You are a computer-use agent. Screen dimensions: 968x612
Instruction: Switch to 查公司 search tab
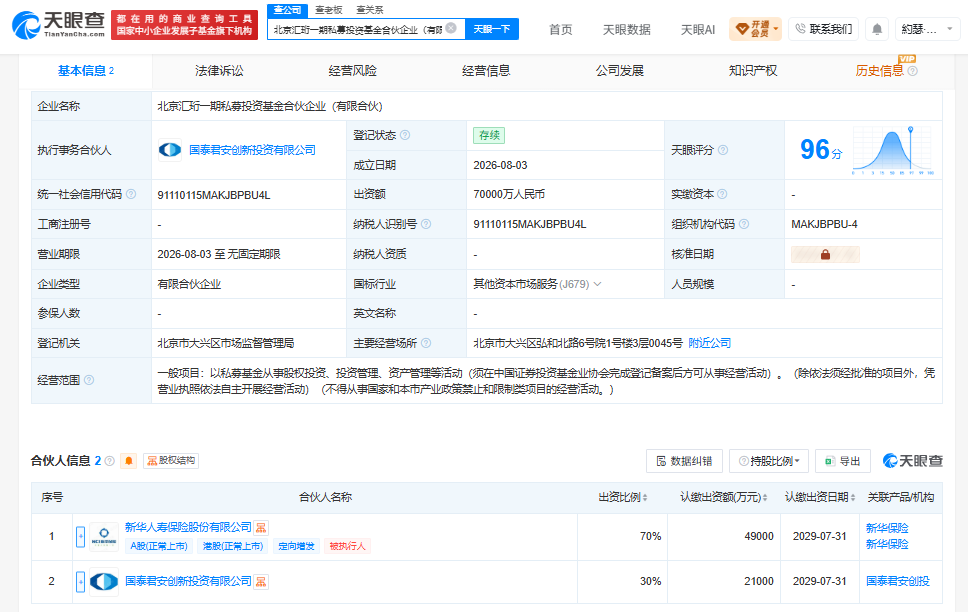pyautogui.click(x=288, y=10)
